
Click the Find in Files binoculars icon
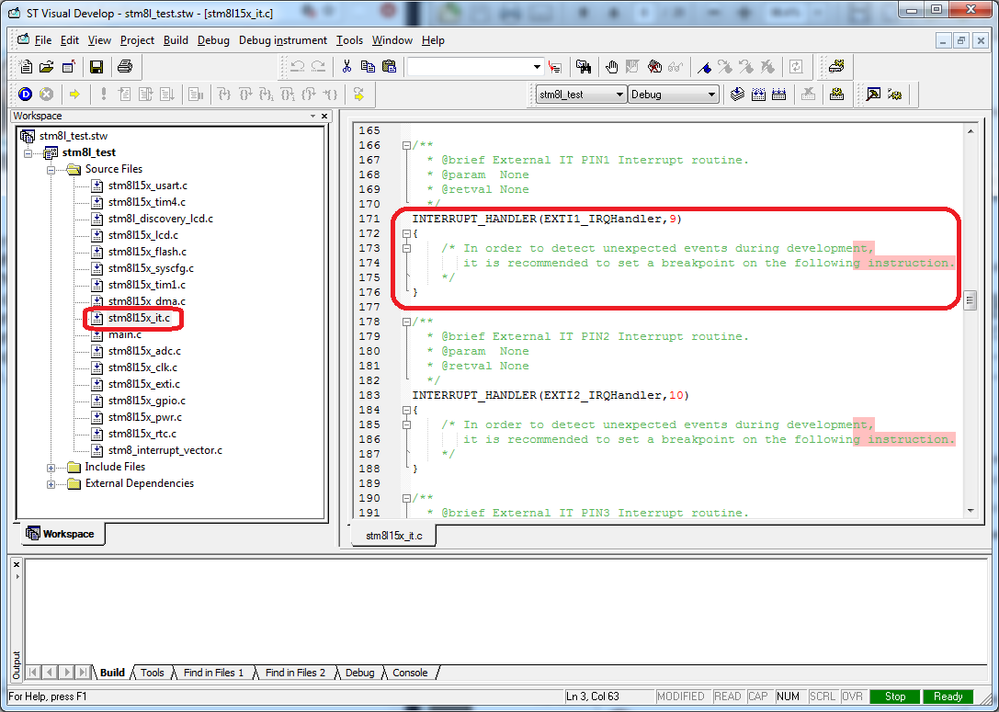583,67
